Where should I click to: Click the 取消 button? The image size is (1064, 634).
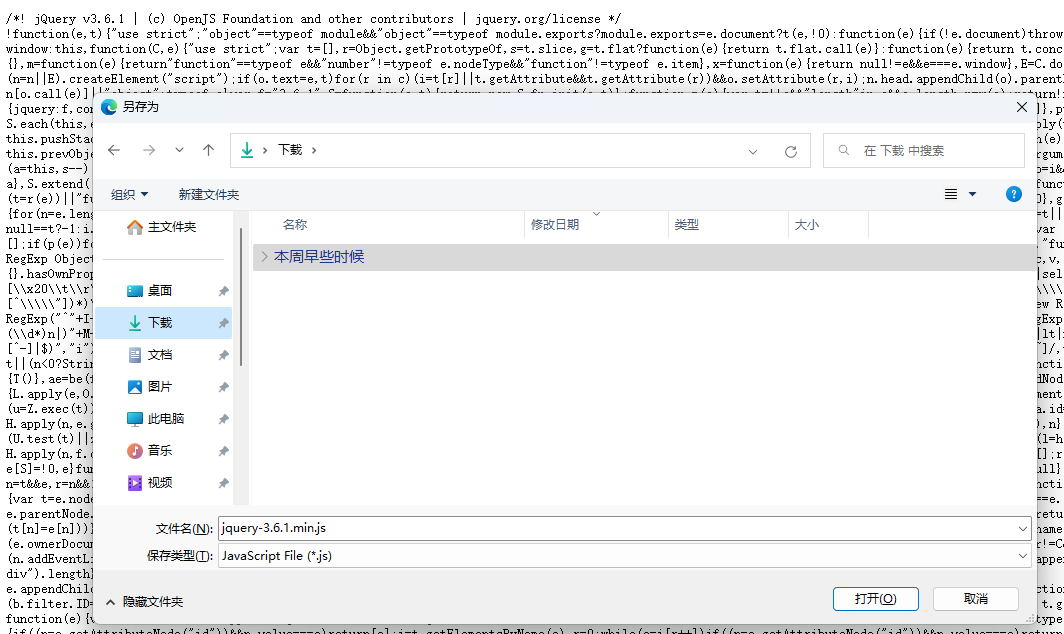tap(975, 599)
